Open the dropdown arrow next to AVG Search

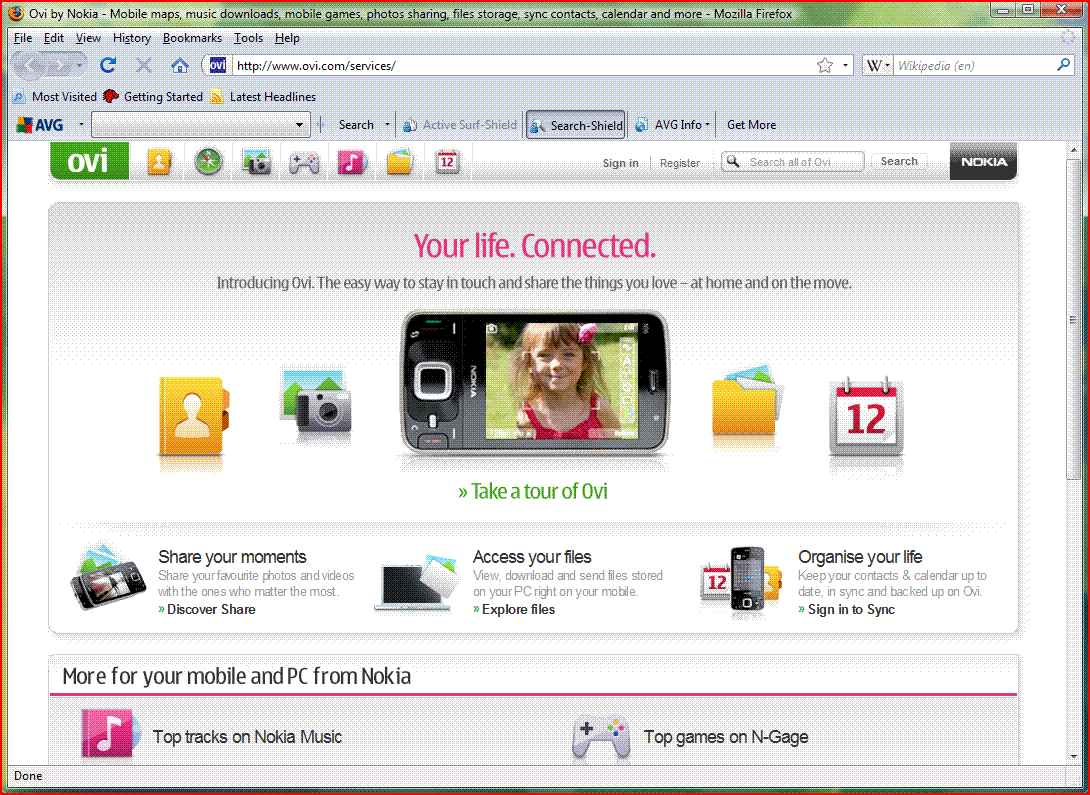(387, 125)
